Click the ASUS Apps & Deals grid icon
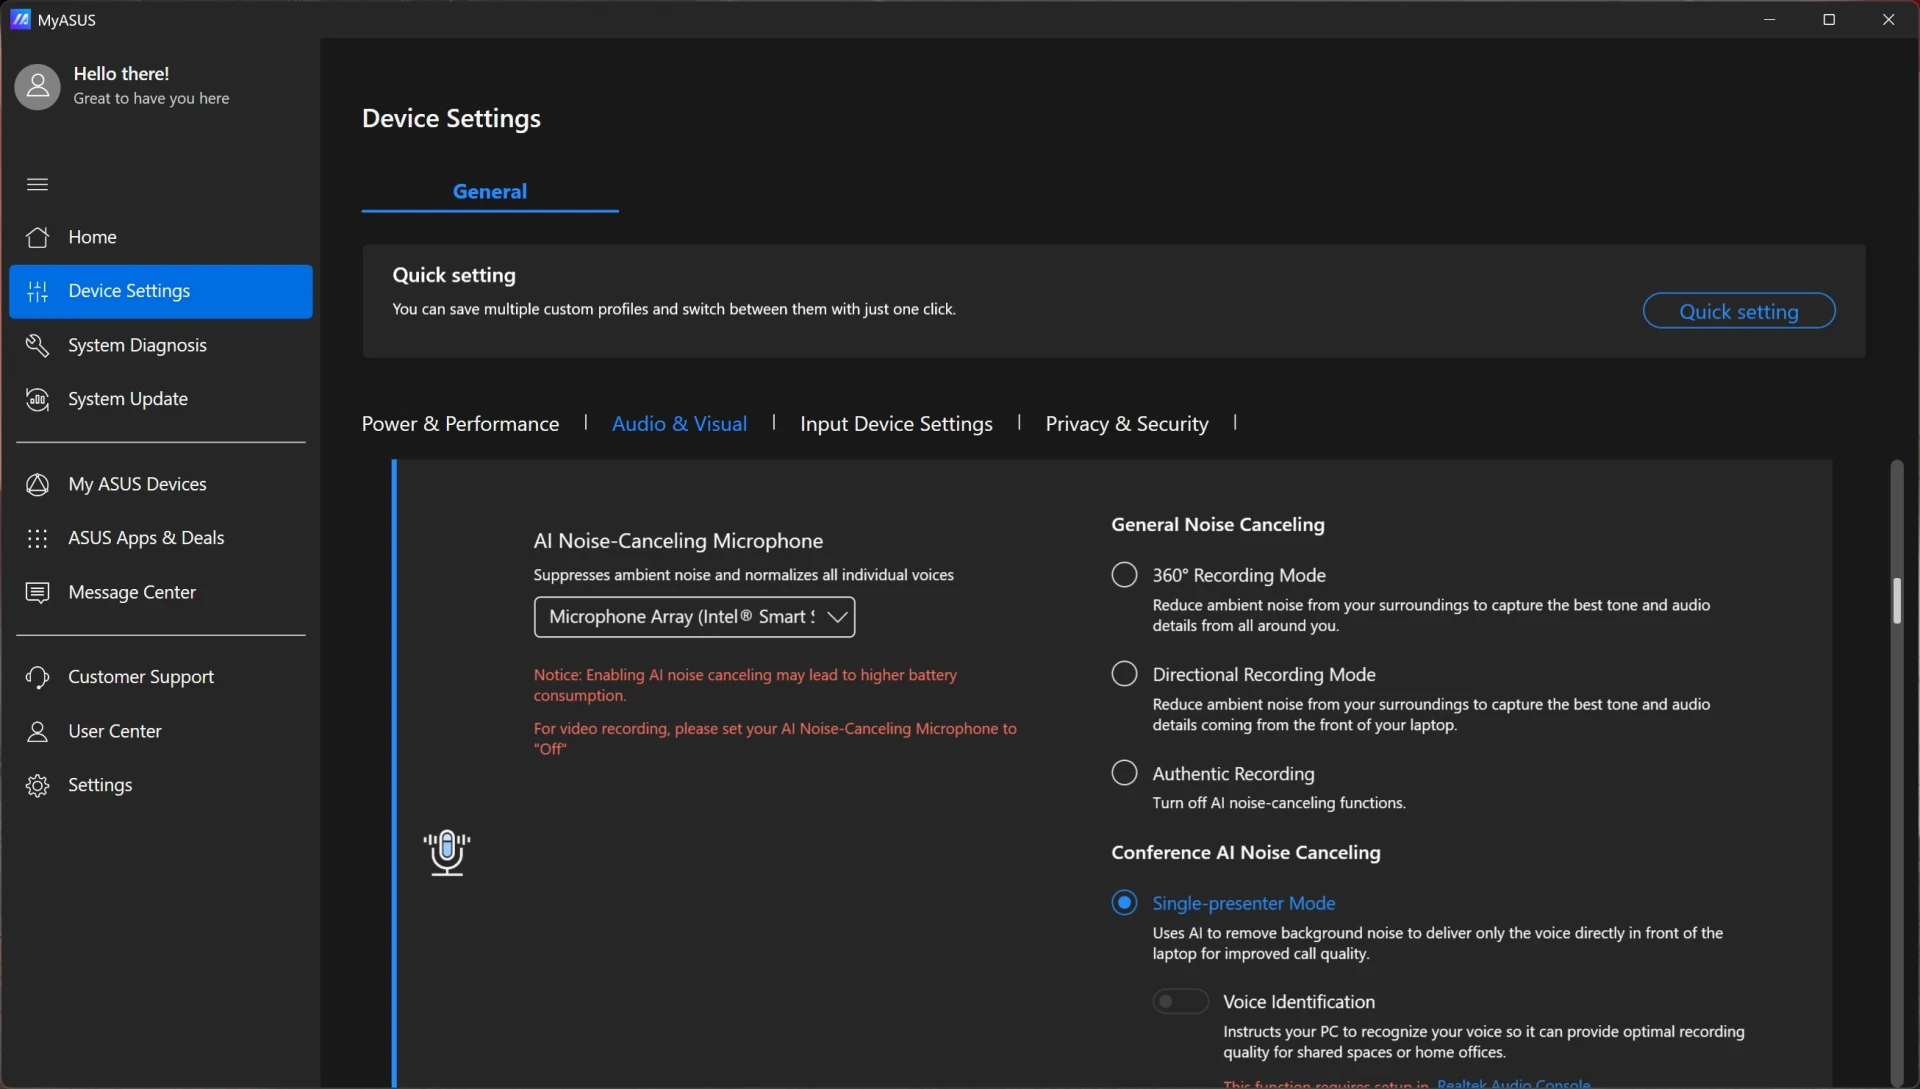The width and height of the screenshot is (1920, 1089). point(37,538)
